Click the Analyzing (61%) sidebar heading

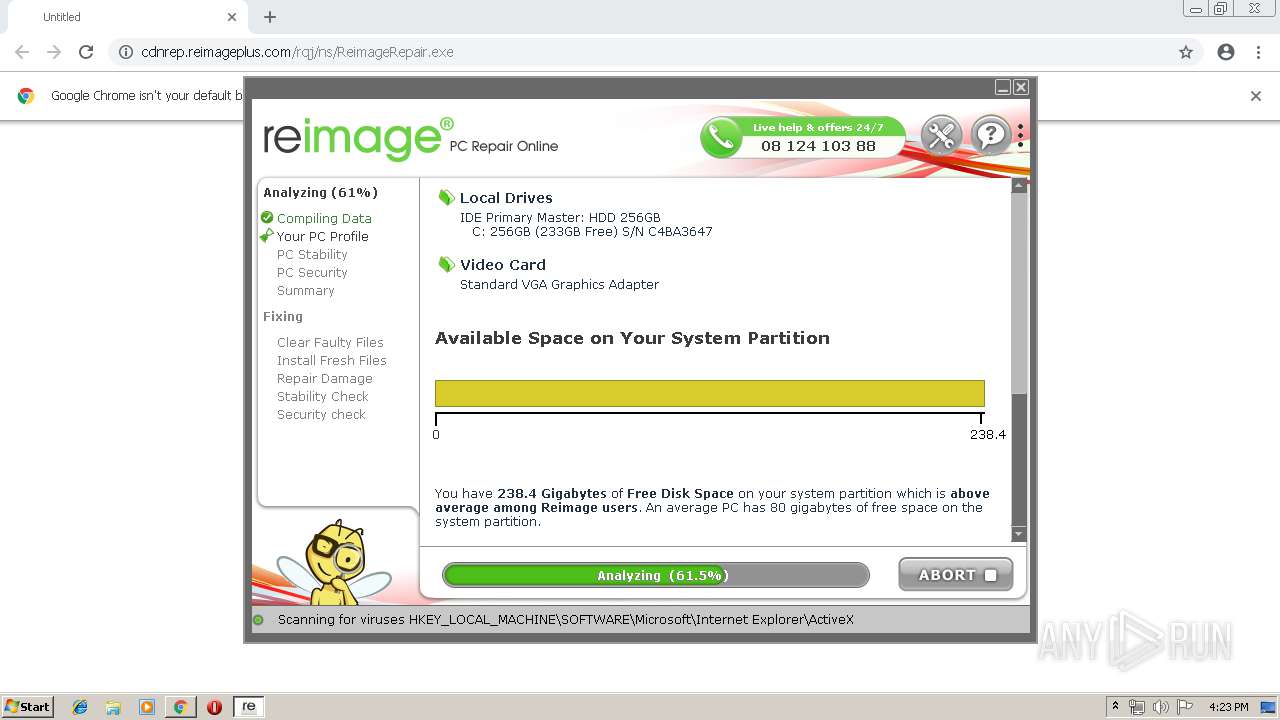[x=320, y=193]
